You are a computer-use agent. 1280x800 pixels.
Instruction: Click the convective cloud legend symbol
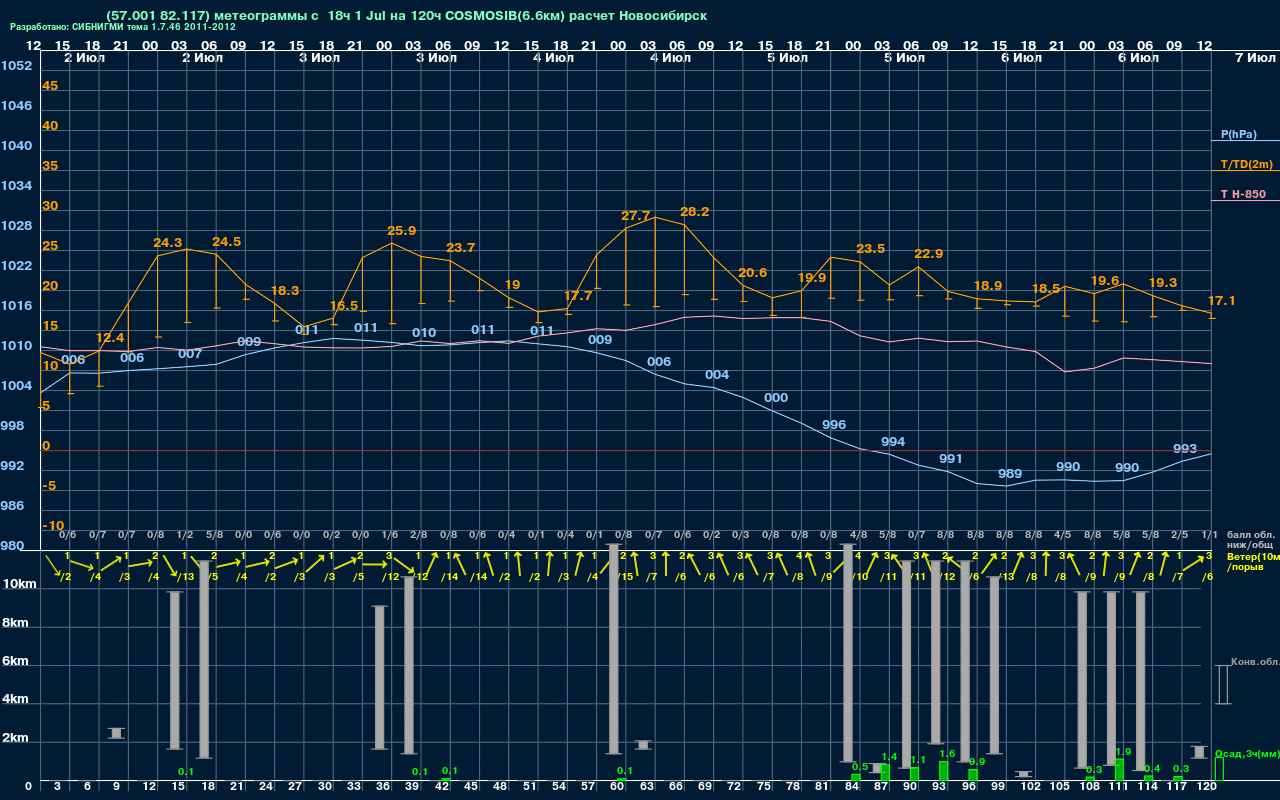1223,685
